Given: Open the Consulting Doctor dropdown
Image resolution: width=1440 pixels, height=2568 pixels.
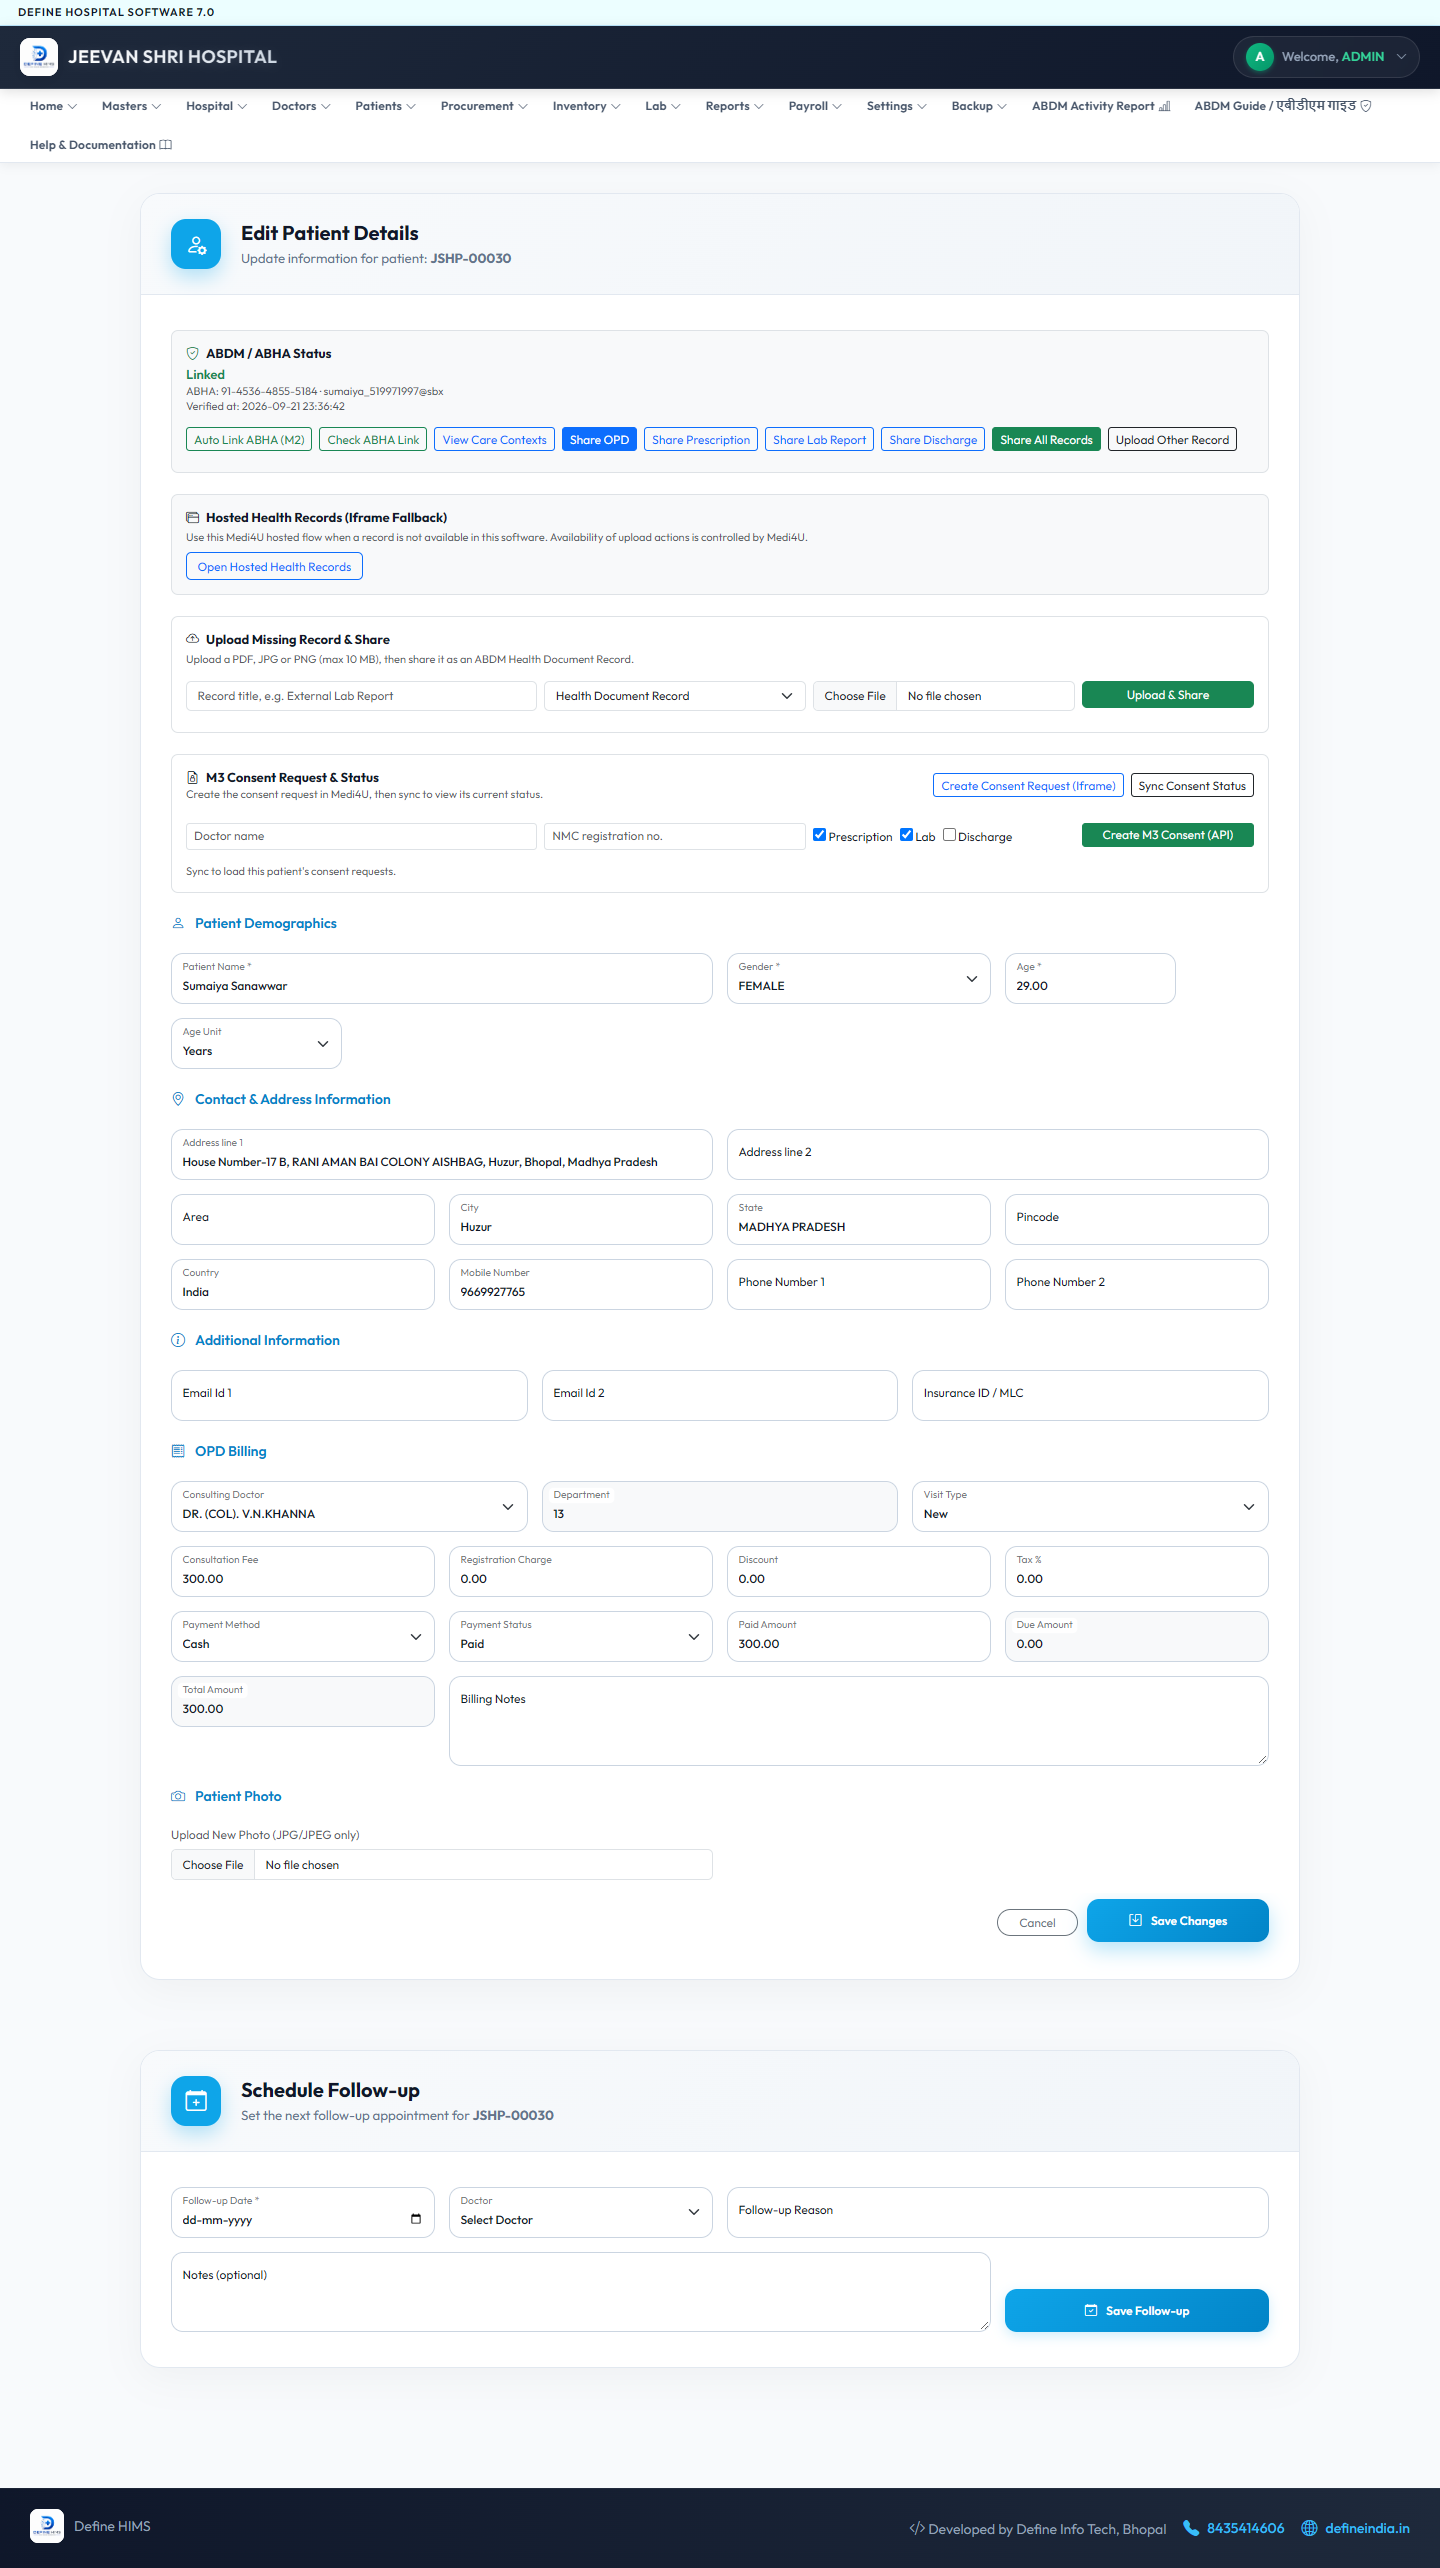Looking at the screenshot, I should point(349,1506).
